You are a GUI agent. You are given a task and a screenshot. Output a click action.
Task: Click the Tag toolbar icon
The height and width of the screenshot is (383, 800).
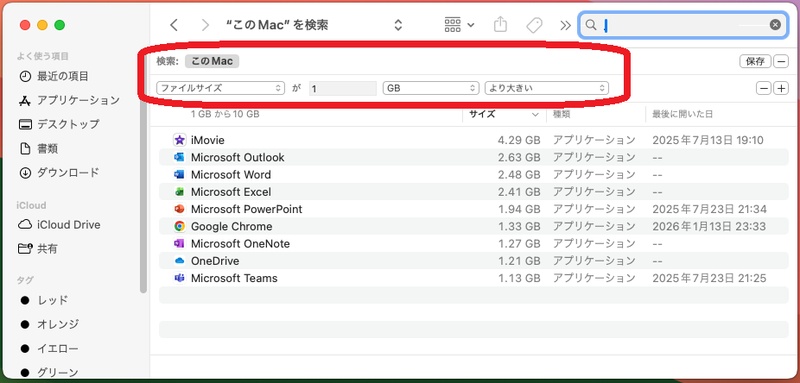click(x=534, y=25)
